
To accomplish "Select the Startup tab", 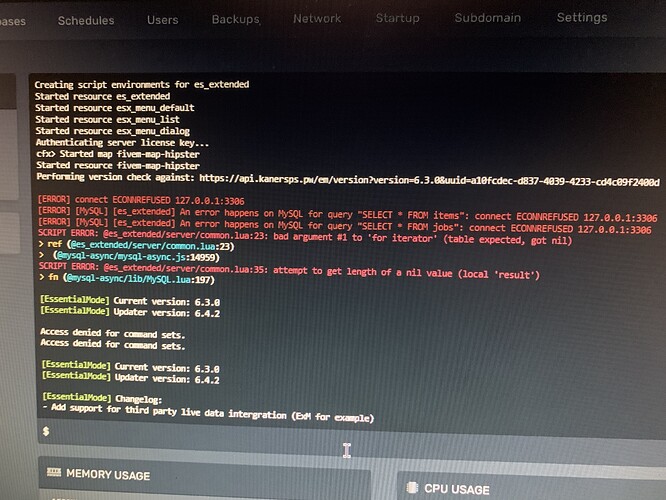I will (x=398, y=18).
